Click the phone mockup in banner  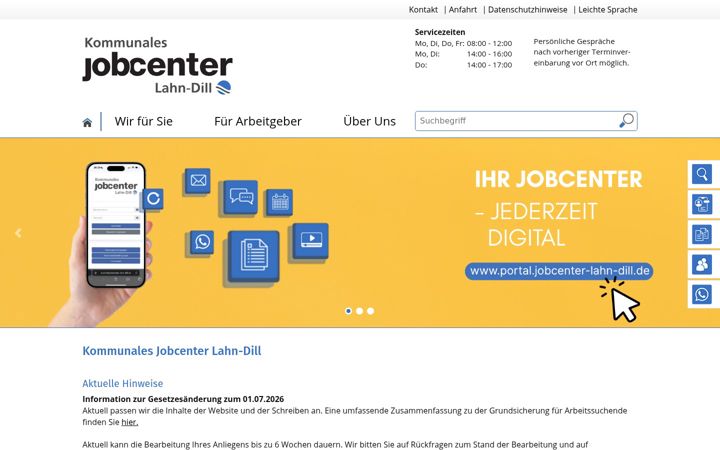tap(116, 225)
